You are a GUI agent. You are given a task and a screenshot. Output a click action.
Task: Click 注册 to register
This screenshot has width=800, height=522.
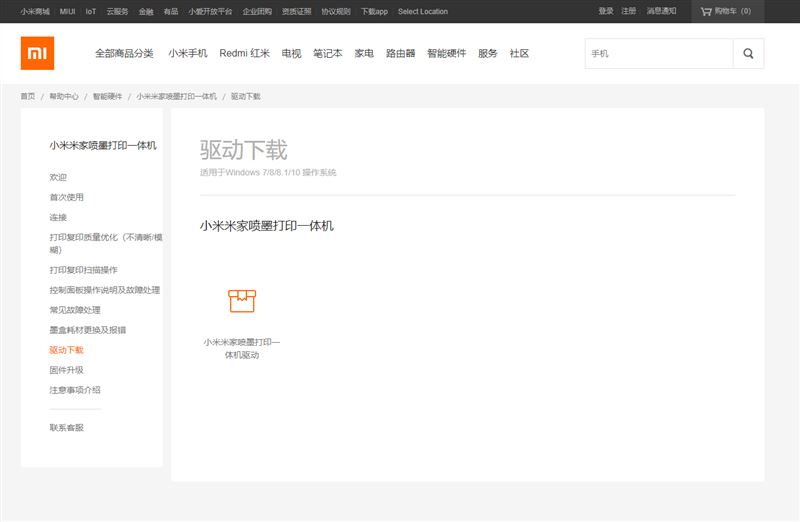[629, 11]
